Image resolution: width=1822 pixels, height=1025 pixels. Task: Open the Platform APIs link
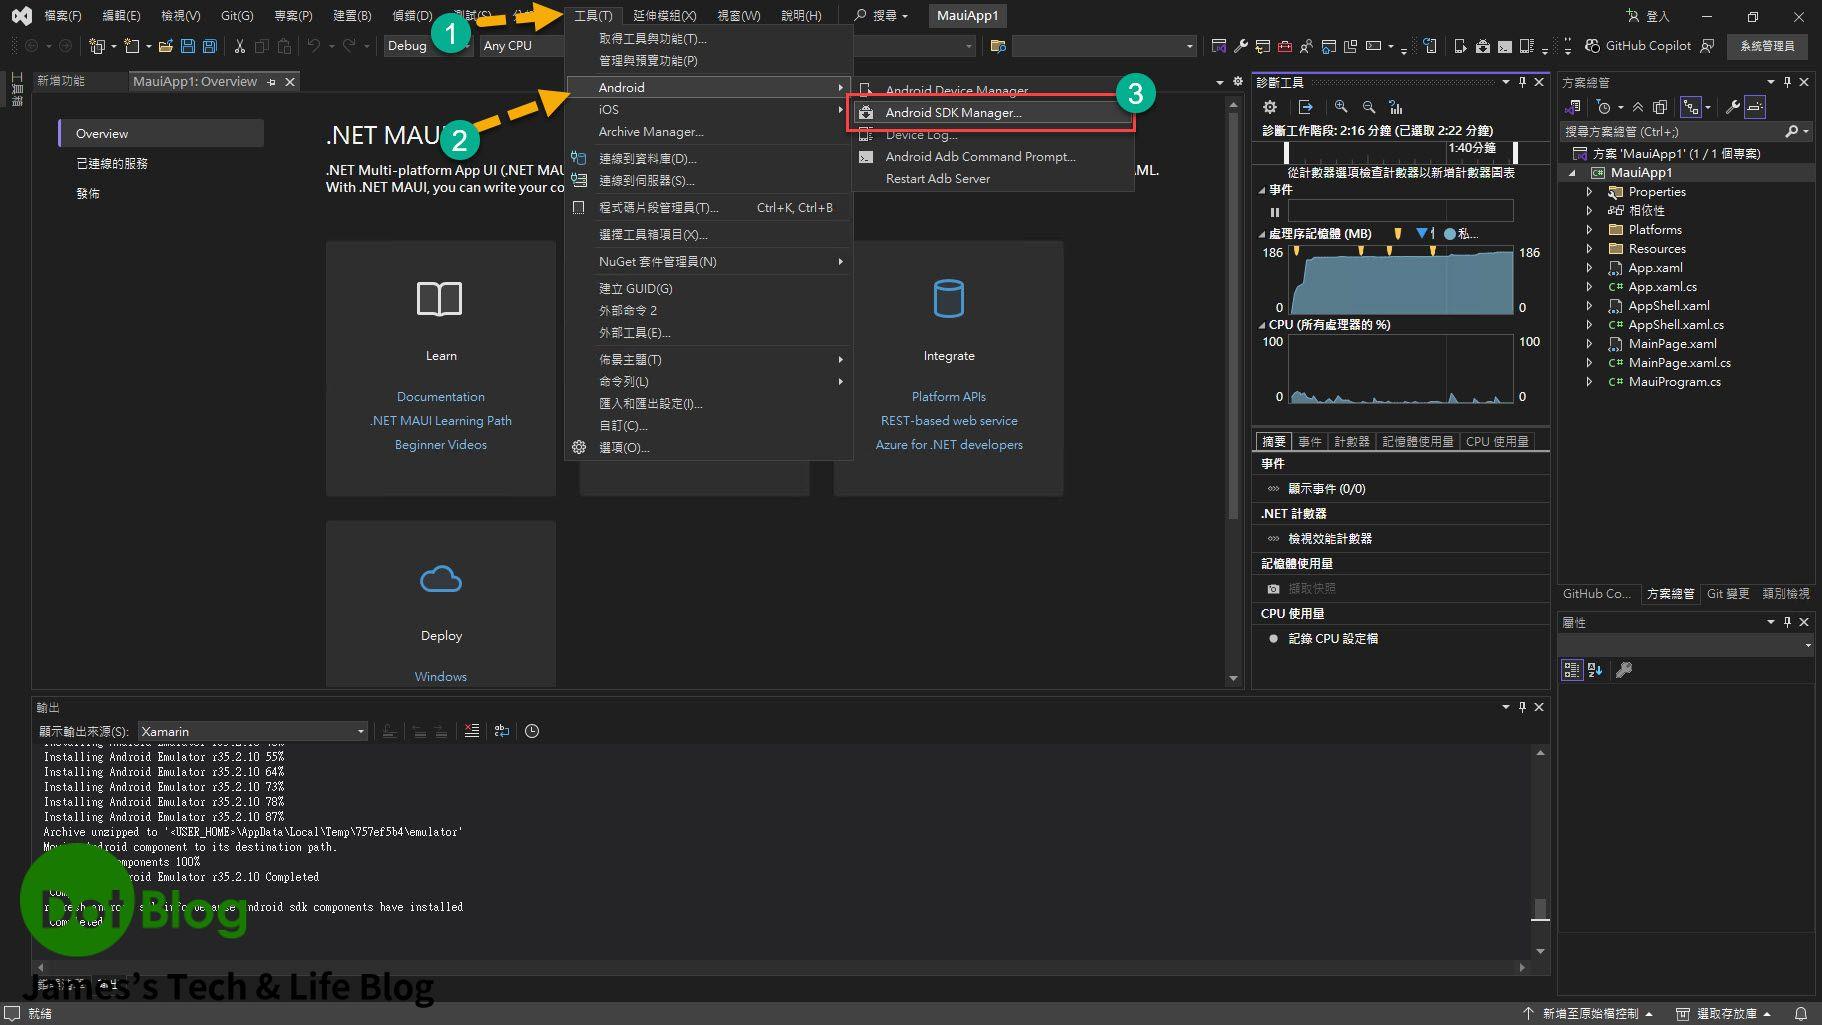pos(948,397)
